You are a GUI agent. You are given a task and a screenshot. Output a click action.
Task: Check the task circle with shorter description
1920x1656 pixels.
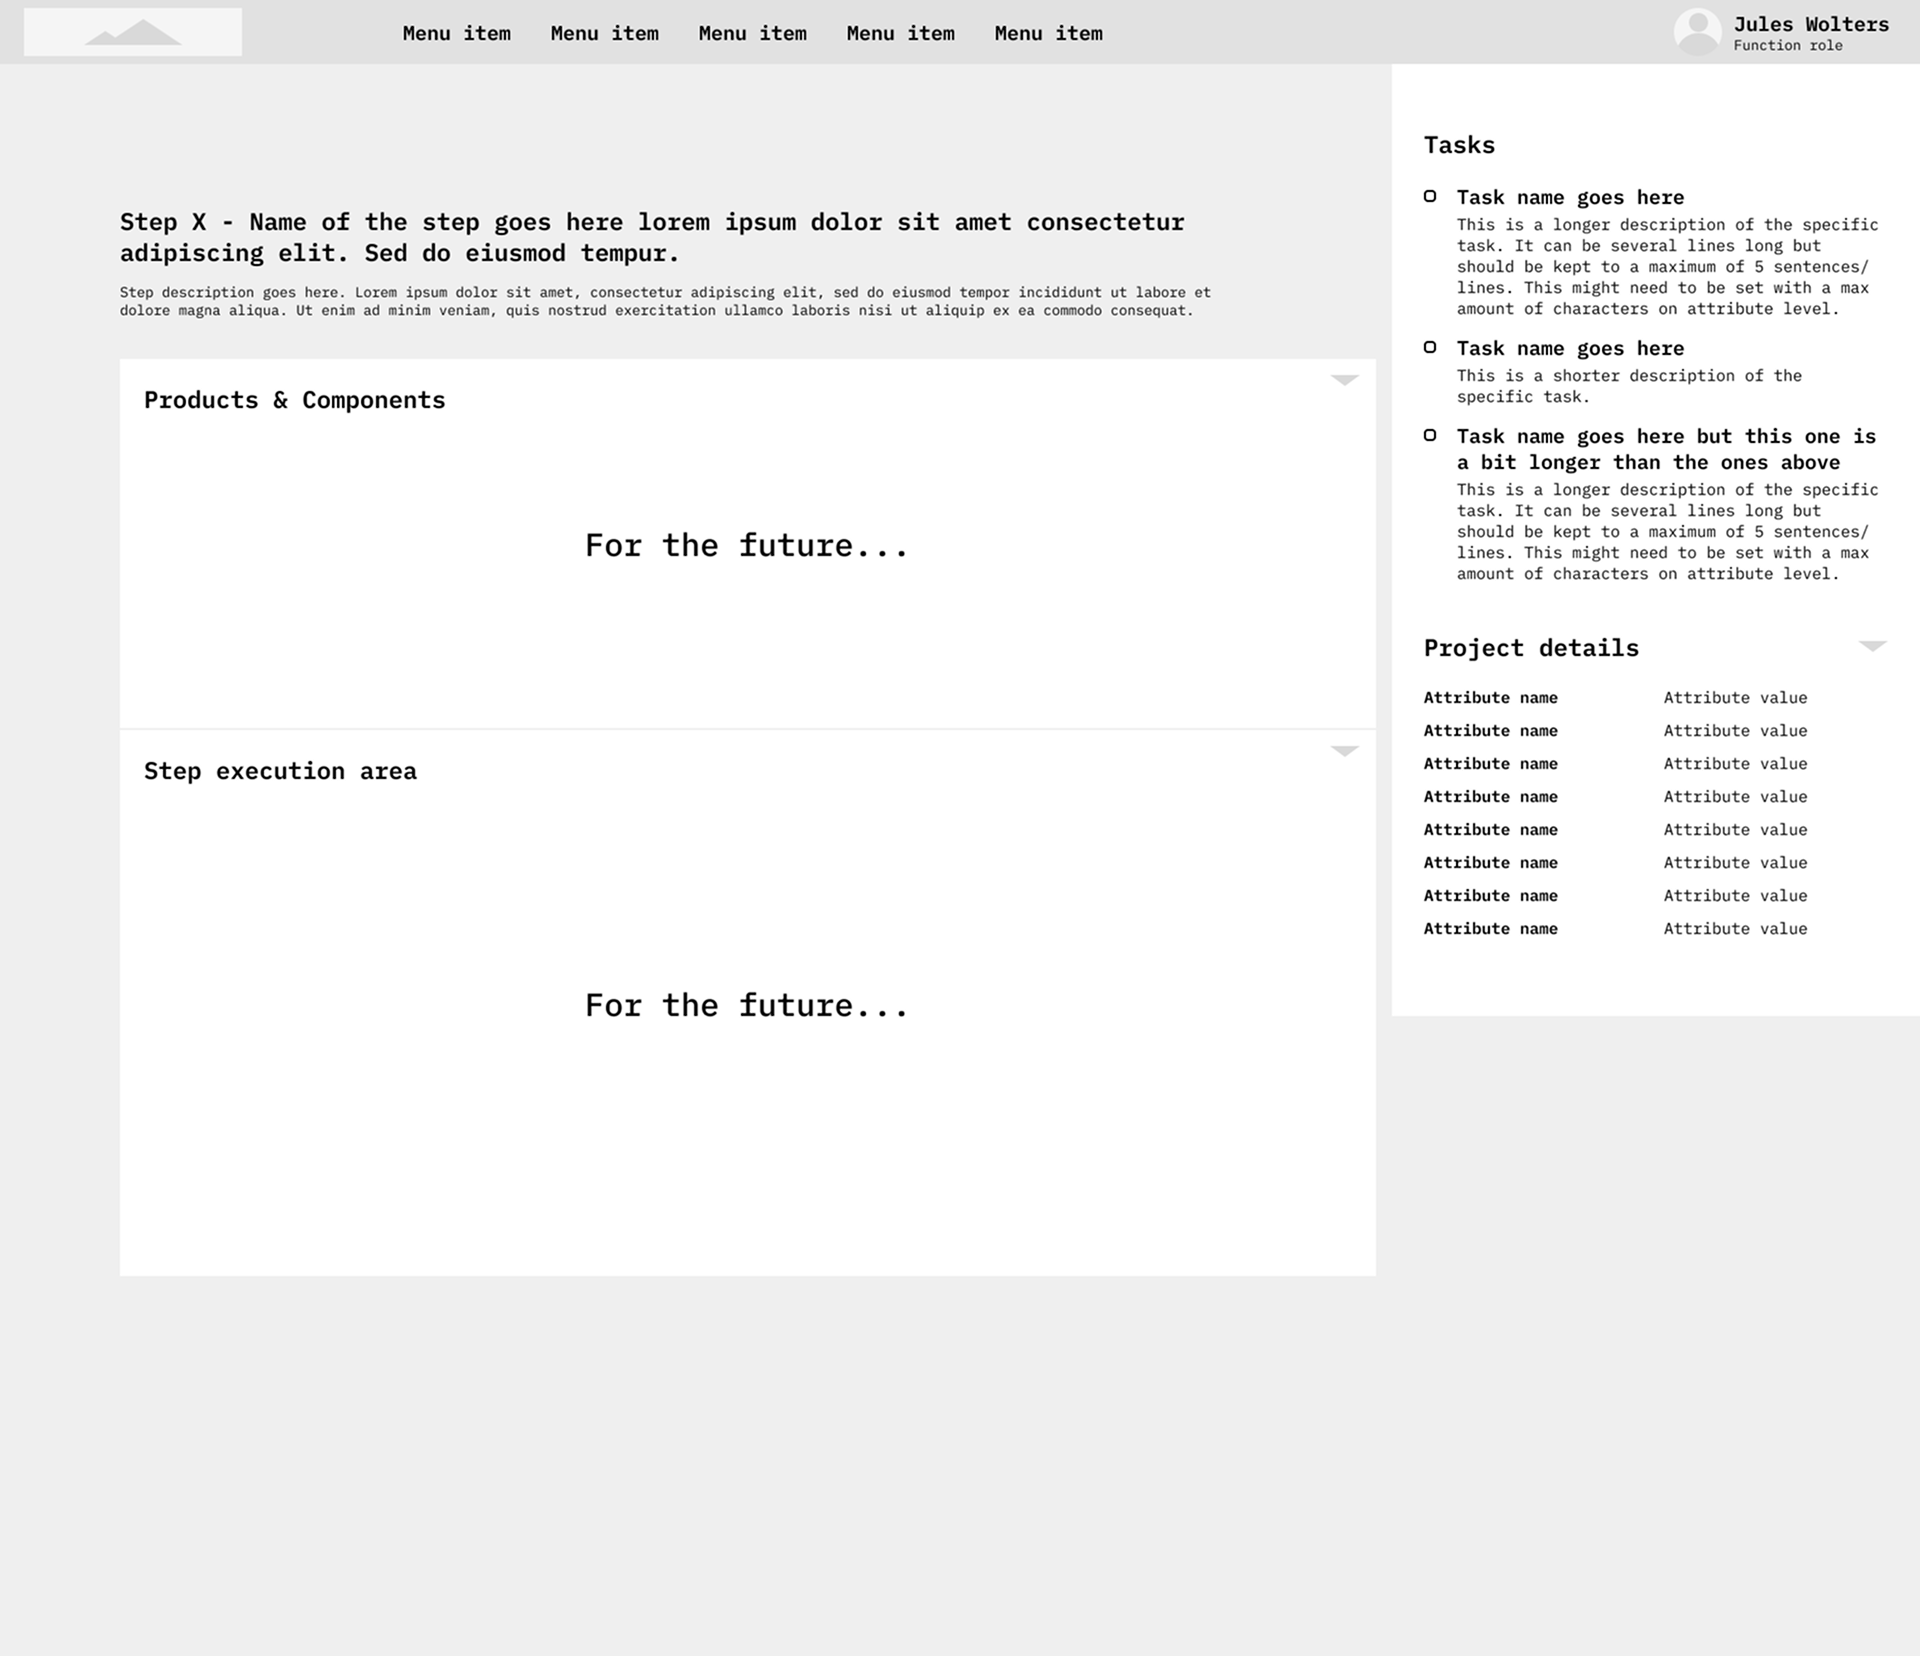(x=1430, y=347)
